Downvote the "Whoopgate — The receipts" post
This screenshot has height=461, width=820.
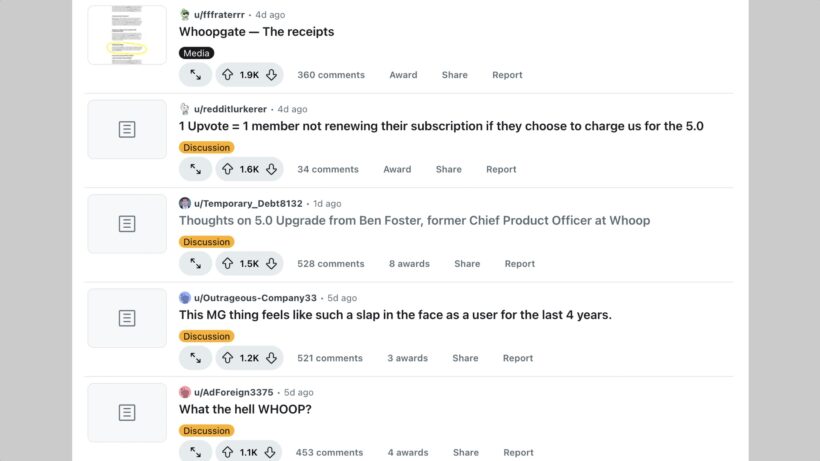271,75
